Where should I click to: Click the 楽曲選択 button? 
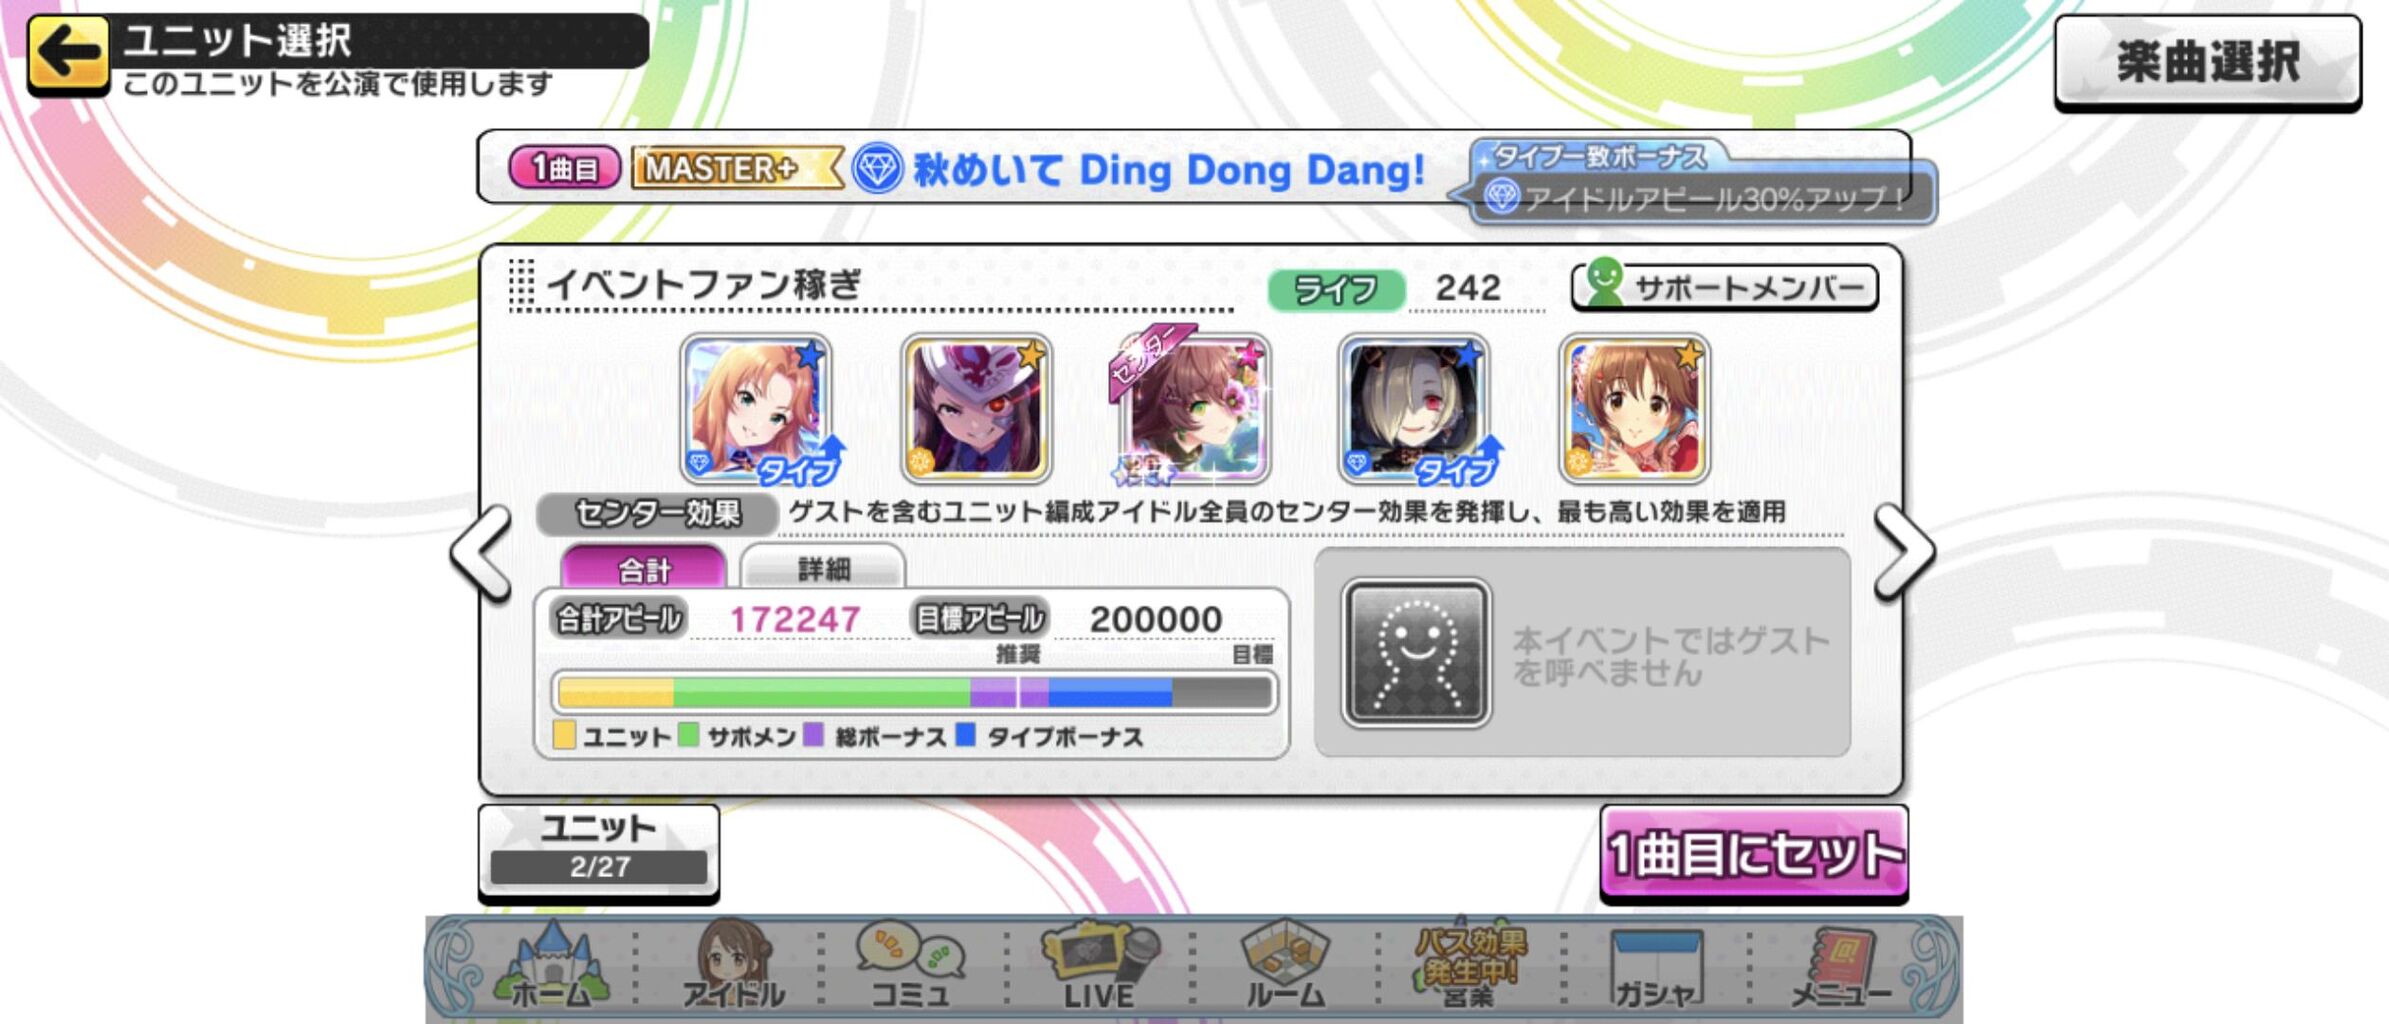click(x=2208, y=62)
